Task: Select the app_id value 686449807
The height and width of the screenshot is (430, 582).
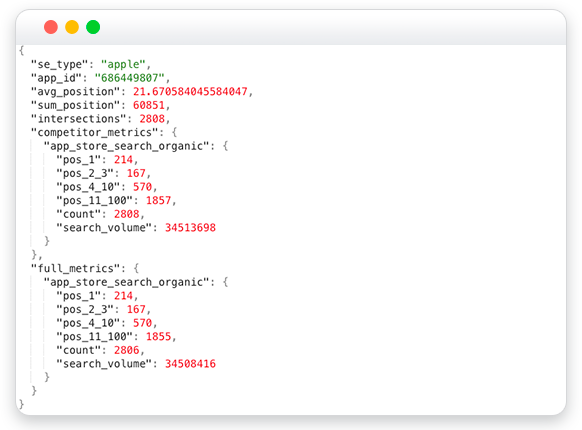Action: [130, 78]
